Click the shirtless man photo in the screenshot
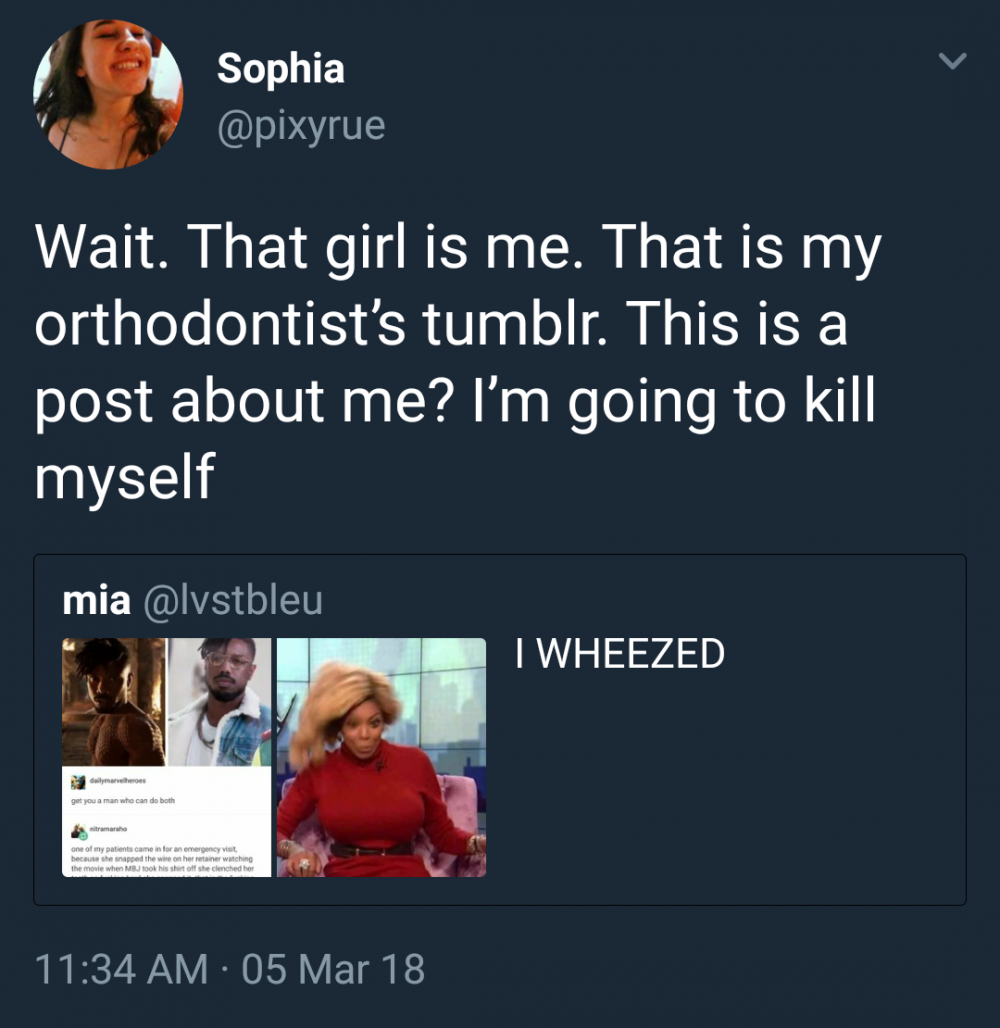 113,702
